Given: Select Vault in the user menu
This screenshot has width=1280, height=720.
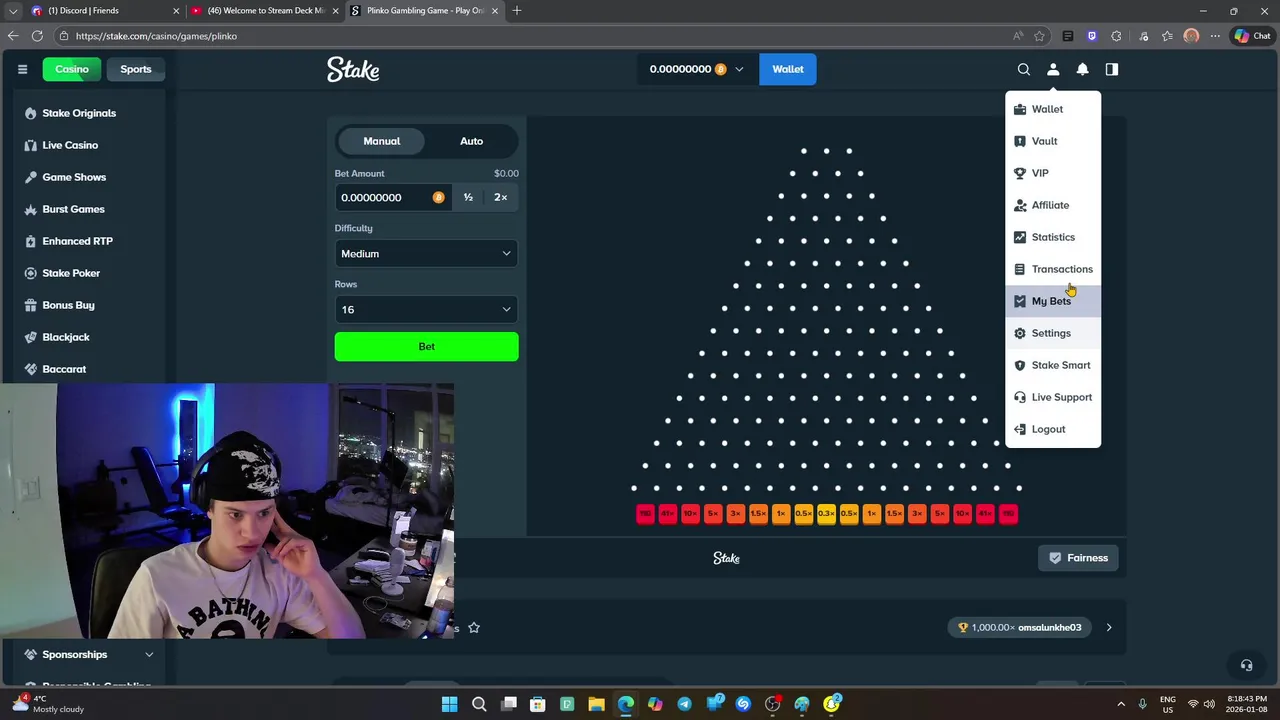Looking at the screenshot, I should pos(1053,141).
